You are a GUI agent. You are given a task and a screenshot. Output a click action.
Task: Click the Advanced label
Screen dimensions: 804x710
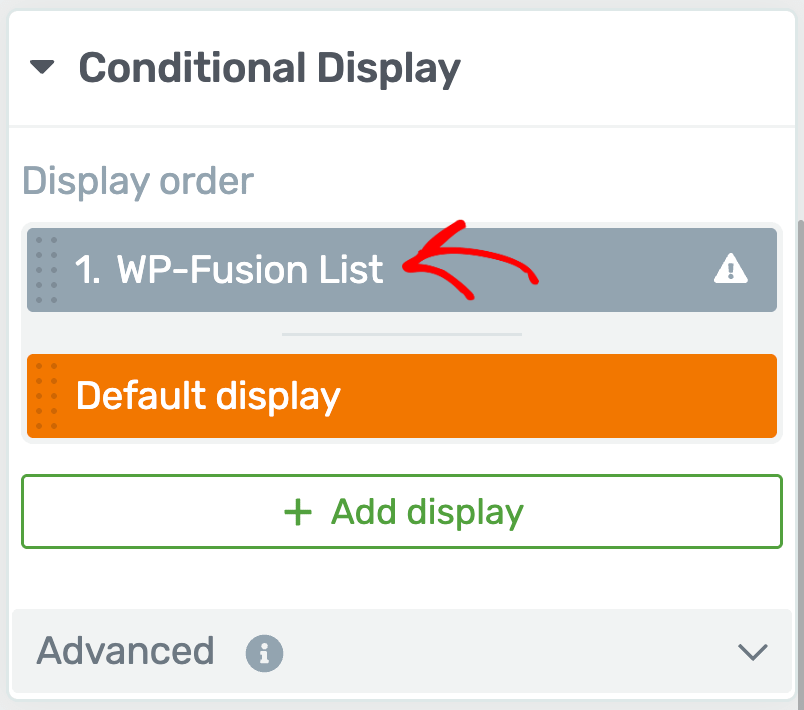125,651
